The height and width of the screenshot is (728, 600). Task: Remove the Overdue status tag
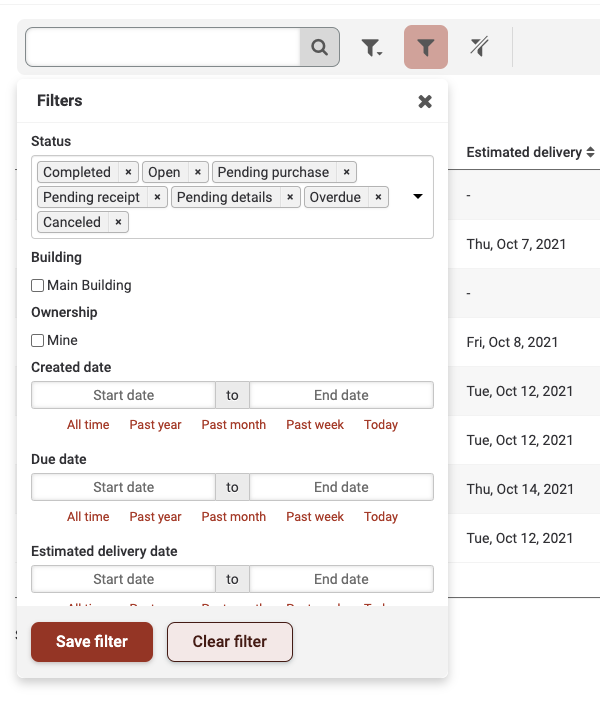point(378,197)
